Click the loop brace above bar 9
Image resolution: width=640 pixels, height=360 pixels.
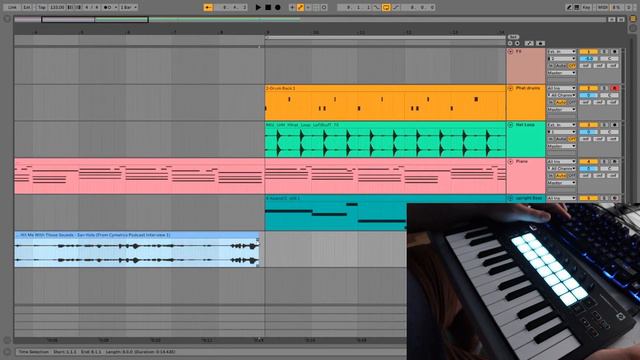click(x=385, y=38)
